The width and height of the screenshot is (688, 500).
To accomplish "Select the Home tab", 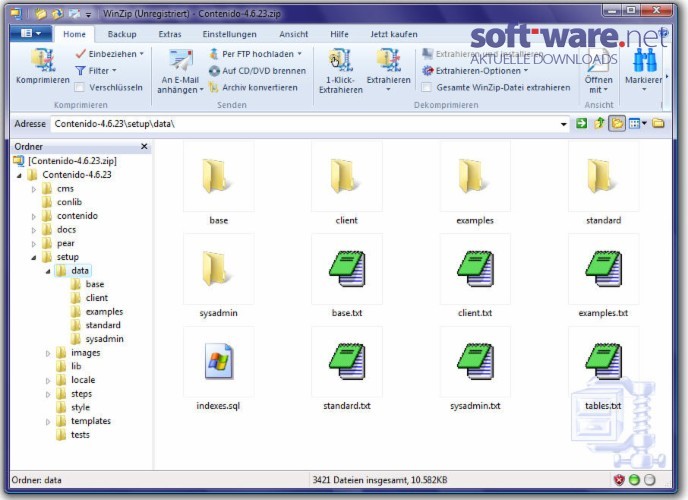I will click(74, 34).
